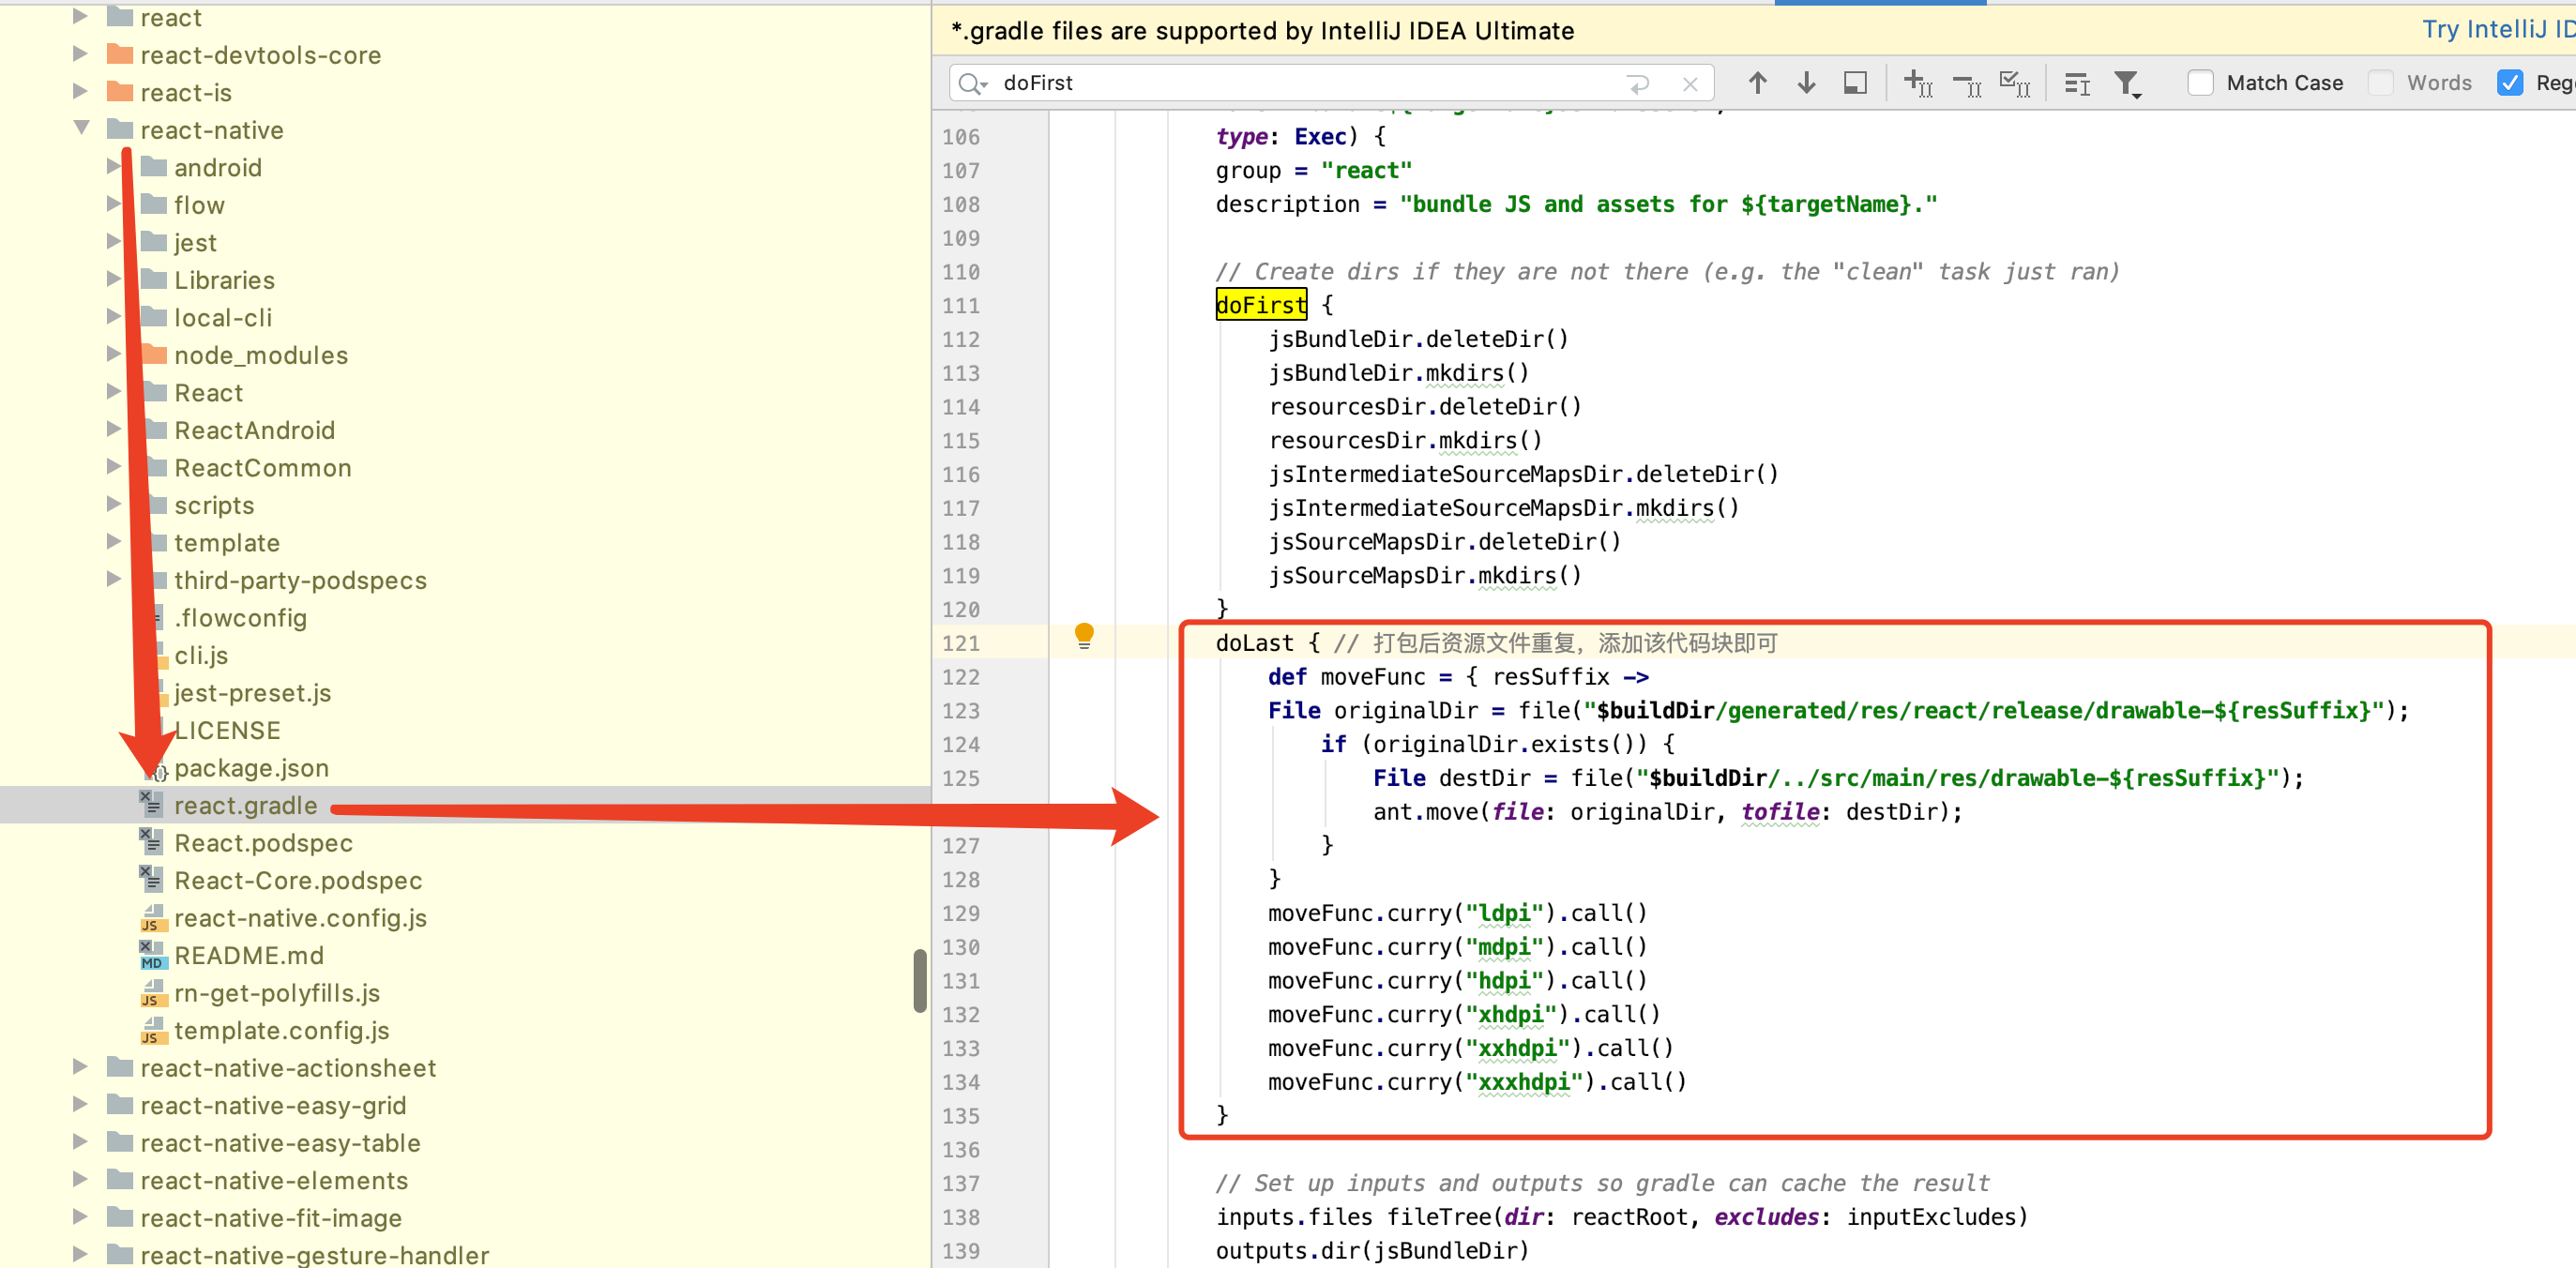Enable the Match Case checkbox

2199,83
